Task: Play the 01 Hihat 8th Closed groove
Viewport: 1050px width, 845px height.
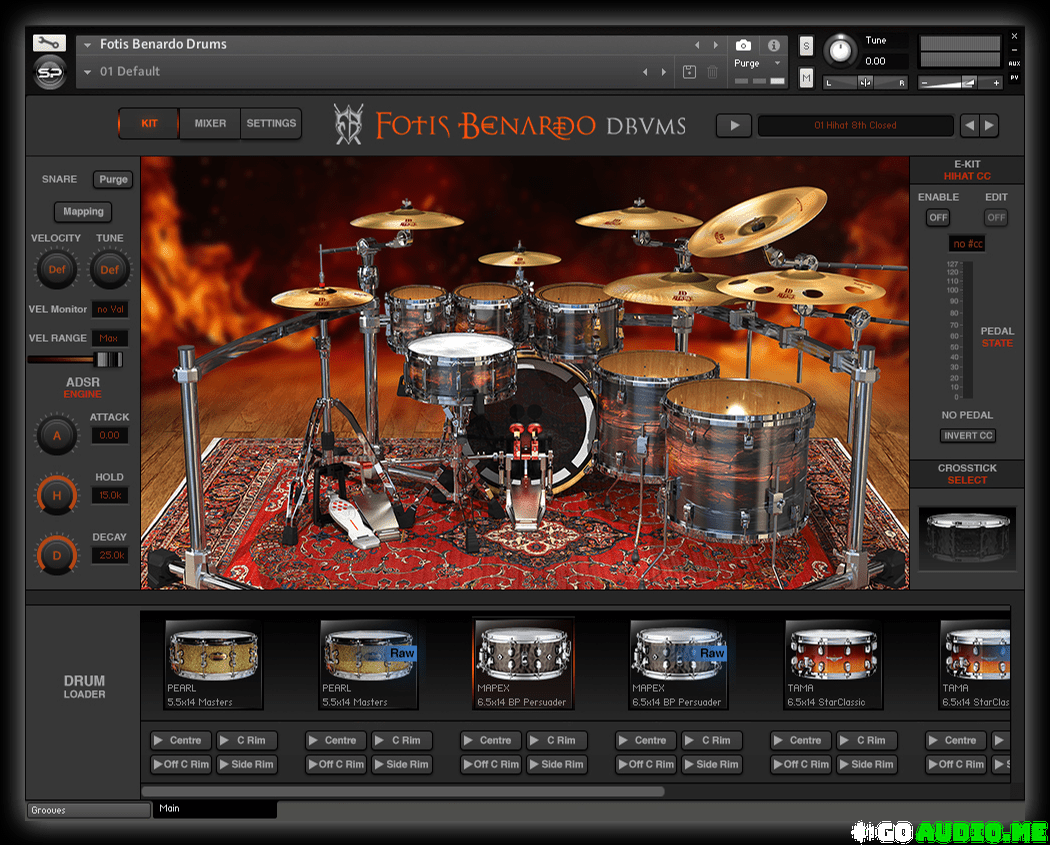Action: click(x=734, y=125)
